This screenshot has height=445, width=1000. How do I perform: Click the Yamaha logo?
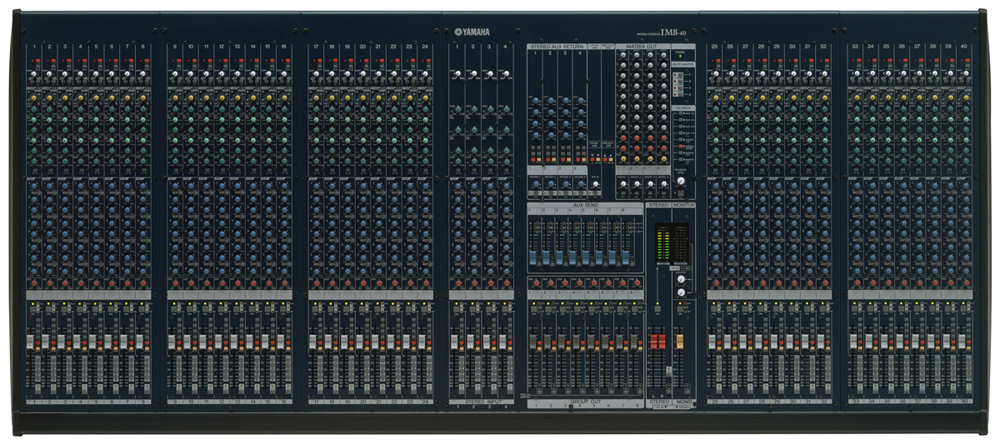(x=472, y=32)
